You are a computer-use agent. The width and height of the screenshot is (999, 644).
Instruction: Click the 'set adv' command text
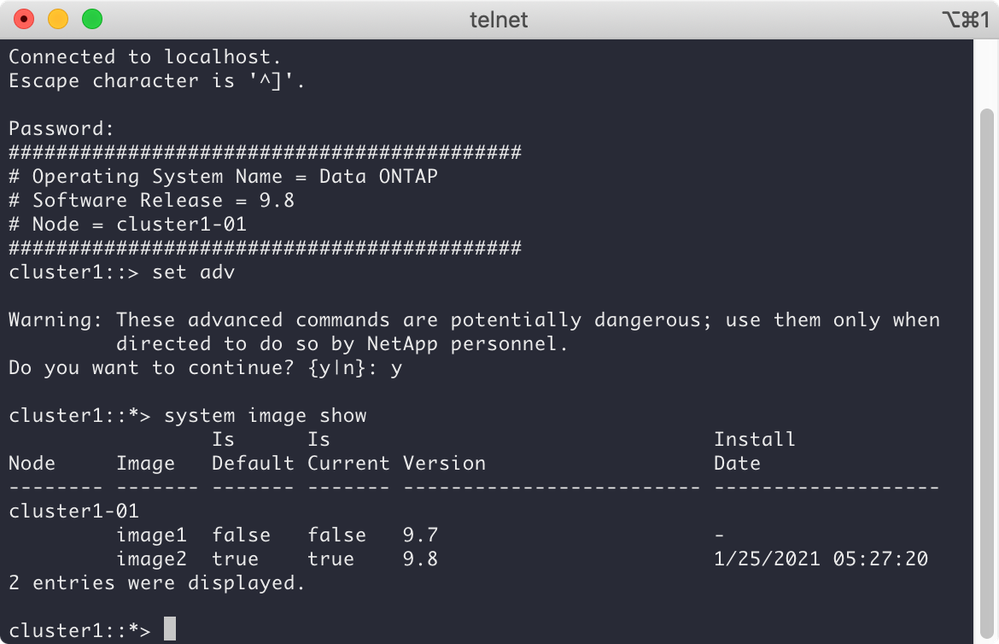point(193,272)
